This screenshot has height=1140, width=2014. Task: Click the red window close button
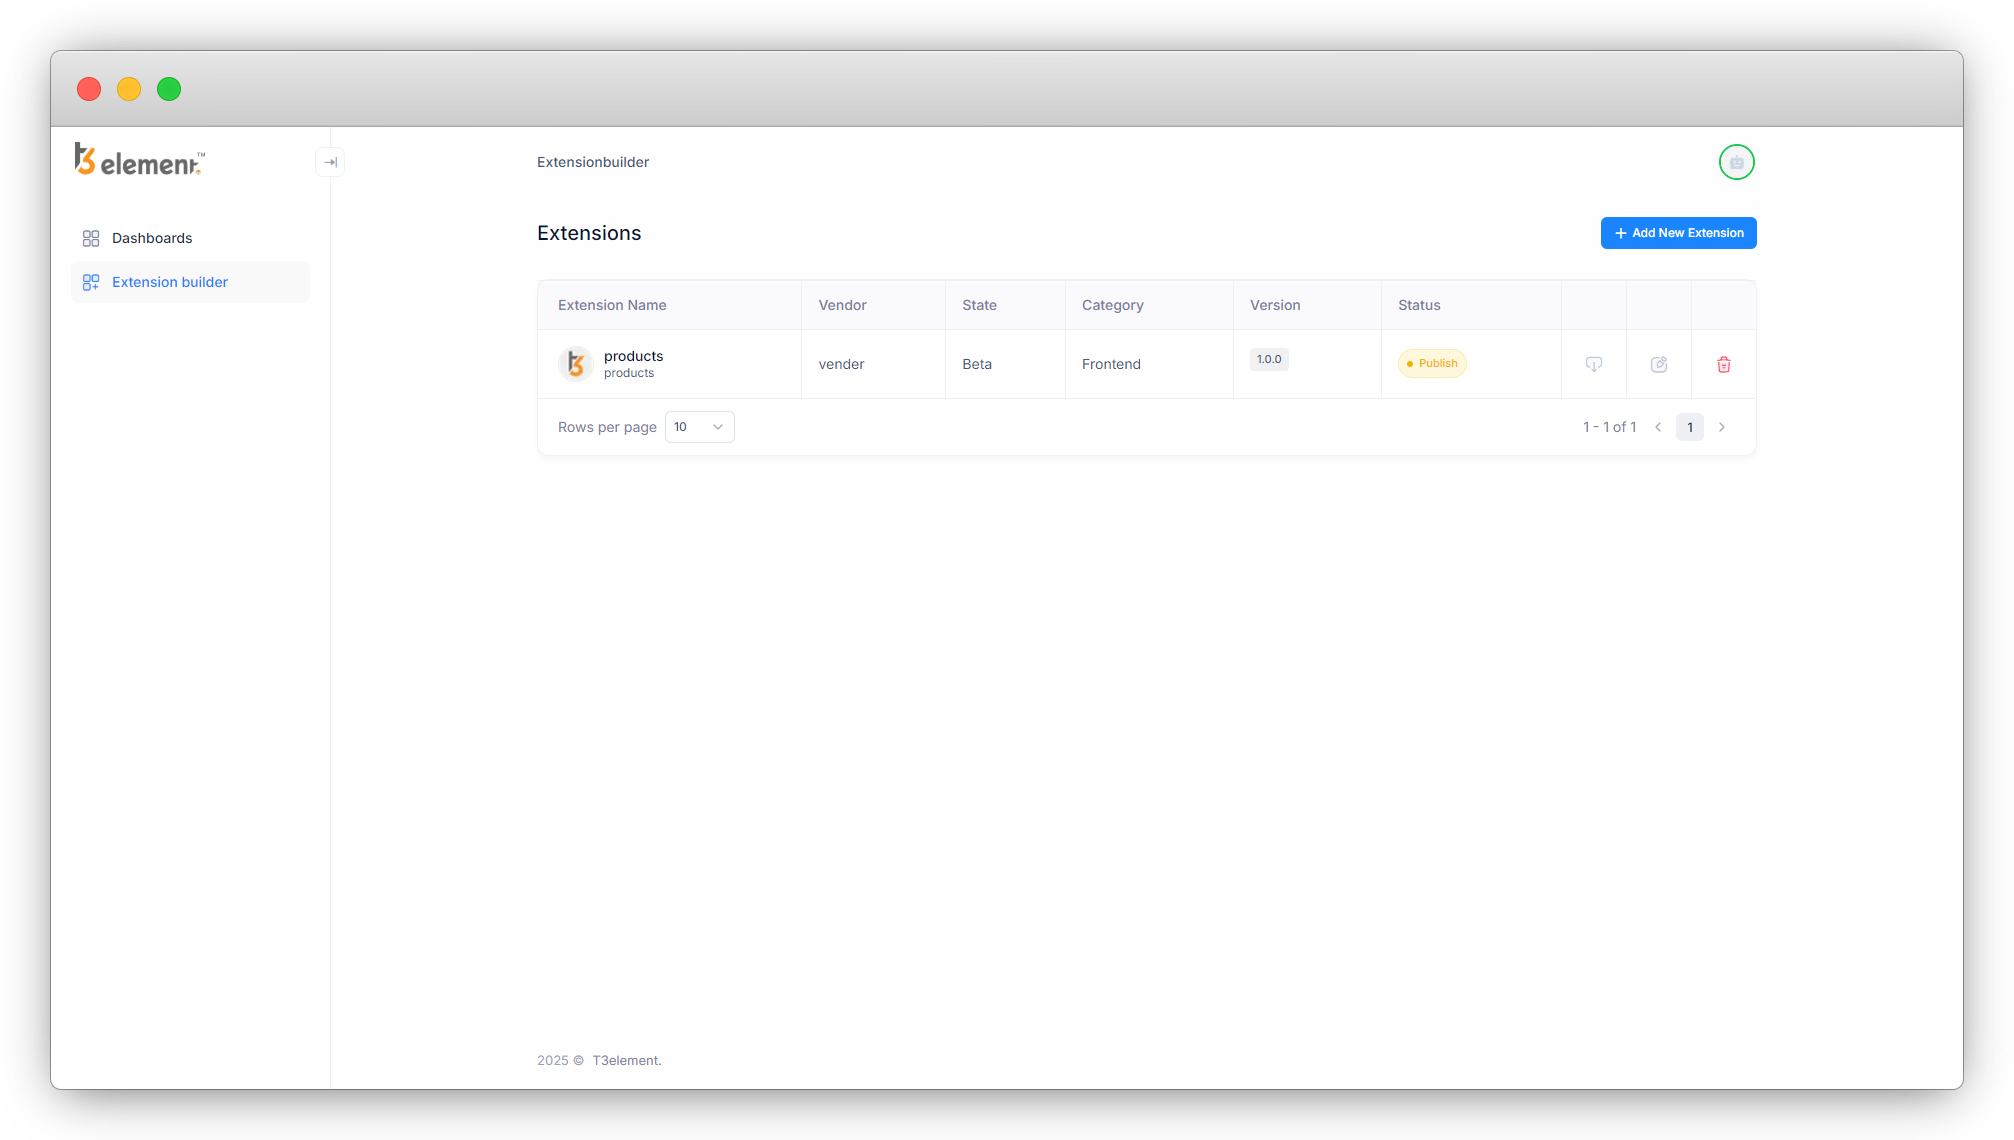point(89,89)
